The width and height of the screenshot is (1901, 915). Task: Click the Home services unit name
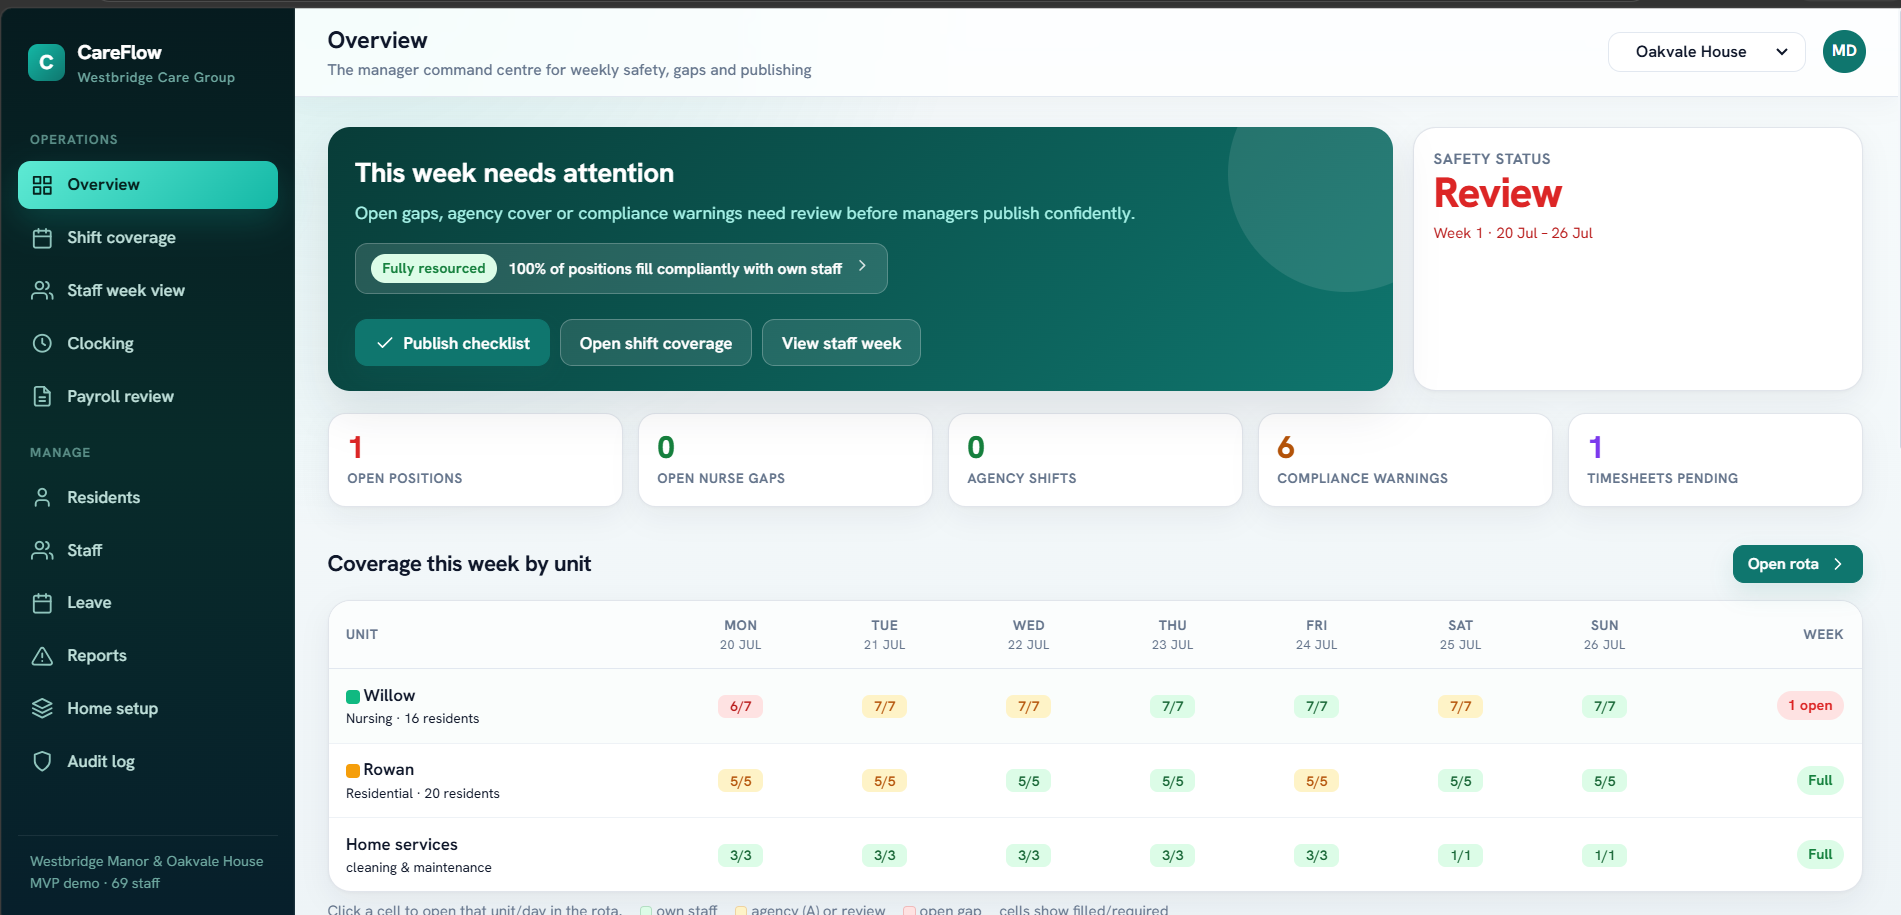click(401, 845)
